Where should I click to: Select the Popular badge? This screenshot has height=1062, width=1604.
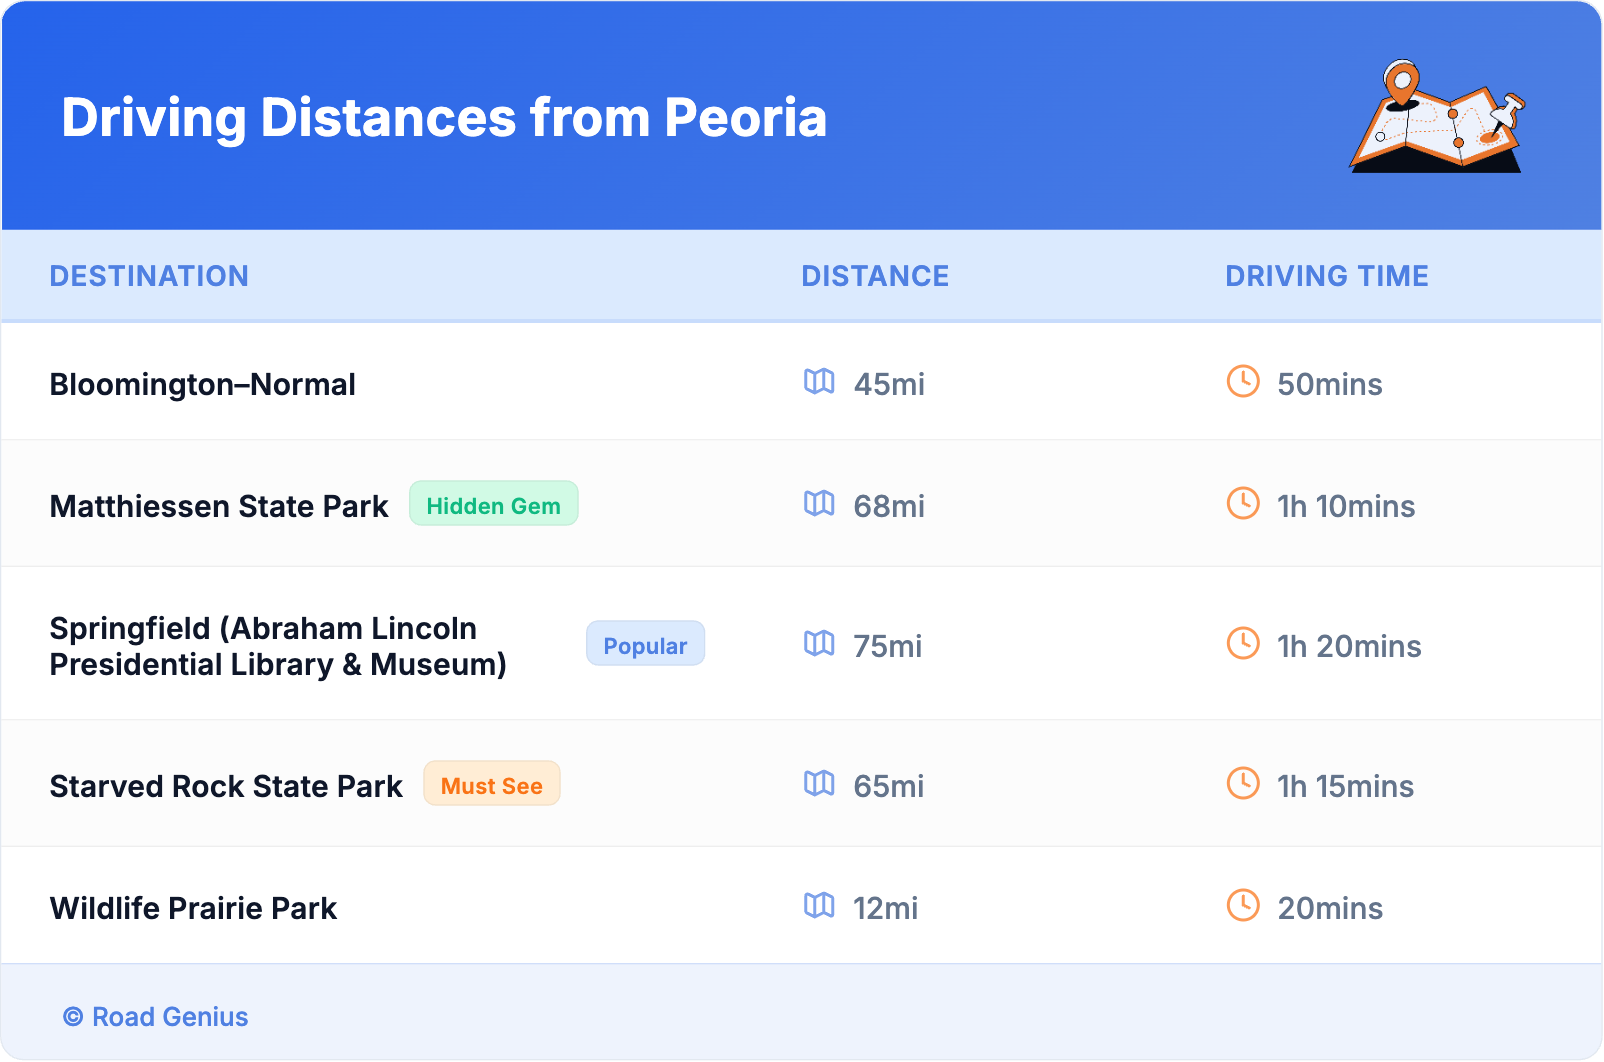(x=645, y=644)
